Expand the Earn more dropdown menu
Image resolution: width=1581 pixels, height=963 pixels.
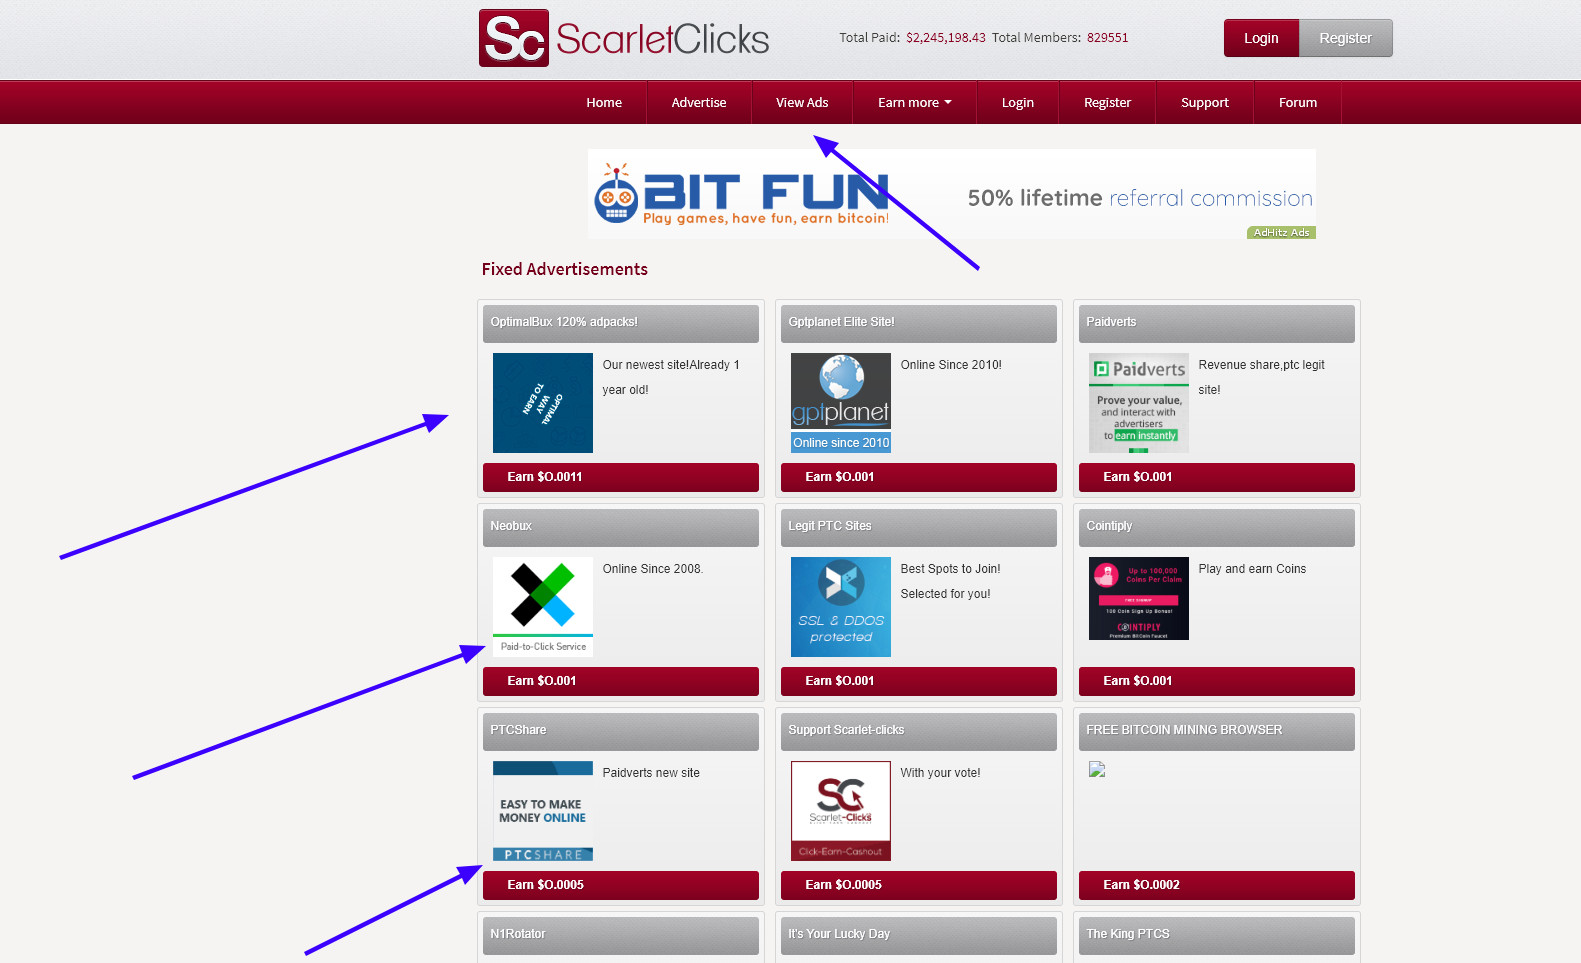(x=914, y=102)
